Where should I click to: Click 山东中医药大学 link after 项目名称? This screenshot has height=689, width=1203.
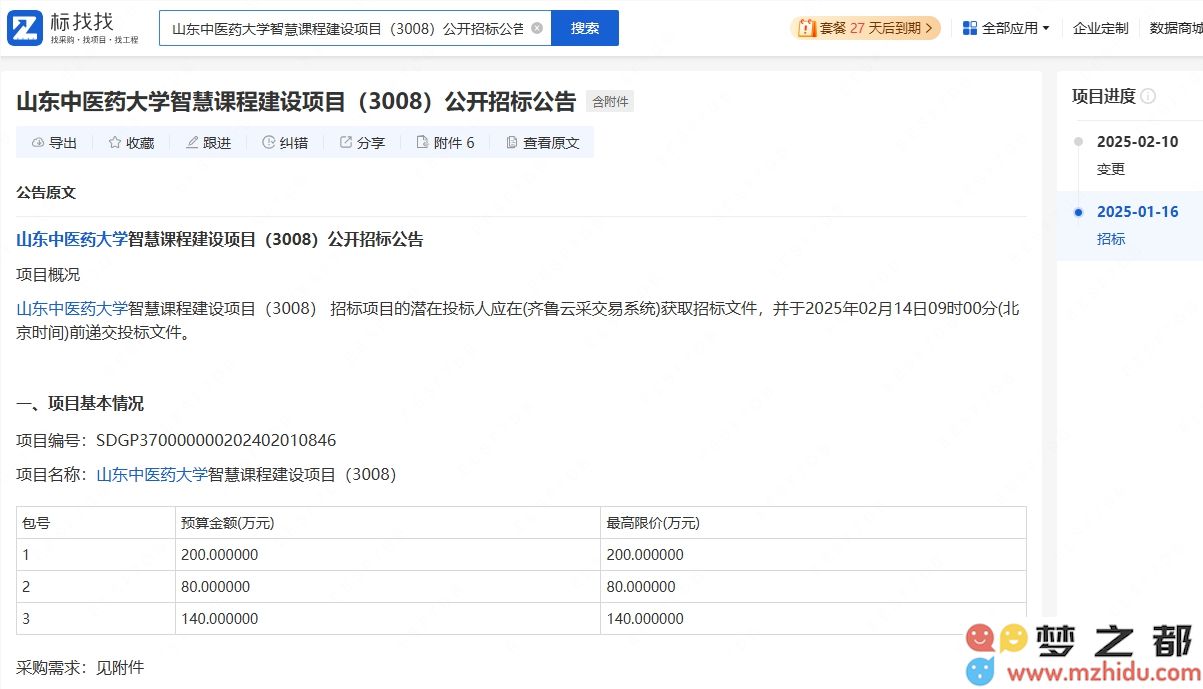point(152,474)
